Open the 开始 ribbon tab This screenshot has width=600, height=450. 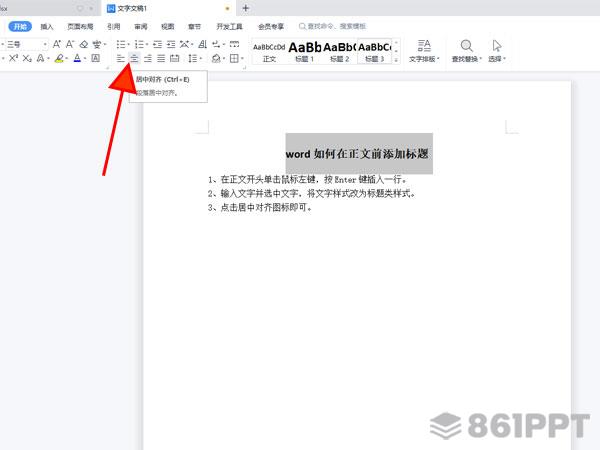pos(20,26)
